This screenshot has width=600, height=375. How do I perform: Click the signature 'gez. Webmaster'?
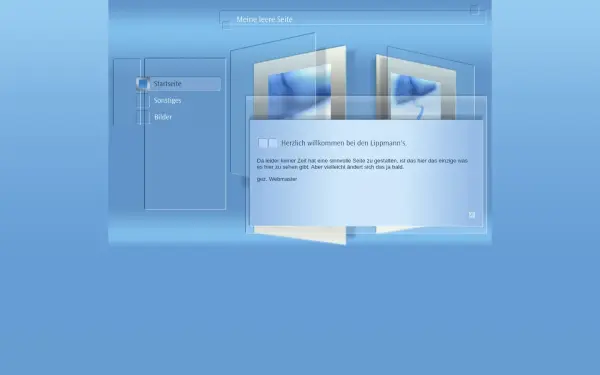click(x=277, y=179)
